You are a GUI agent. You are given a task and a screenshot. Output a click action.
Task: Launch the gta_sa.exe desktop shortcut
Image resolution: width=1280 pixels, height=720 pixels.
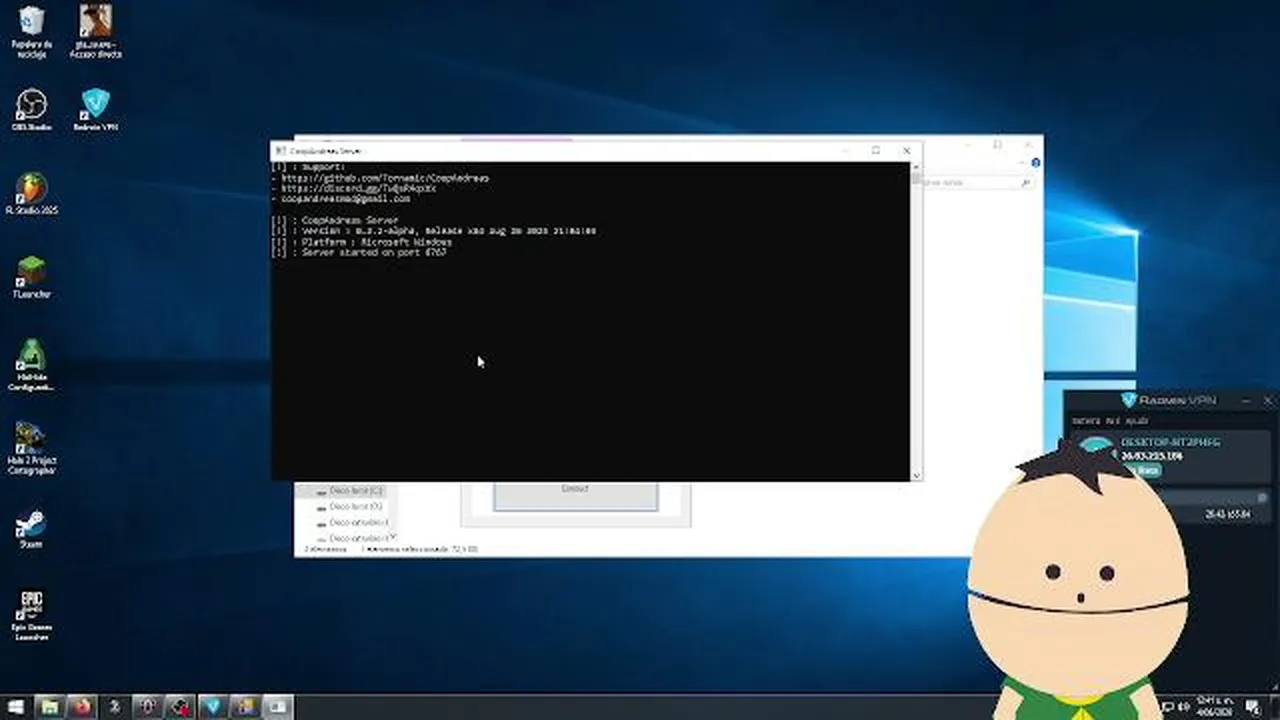(x=96, y=30)
